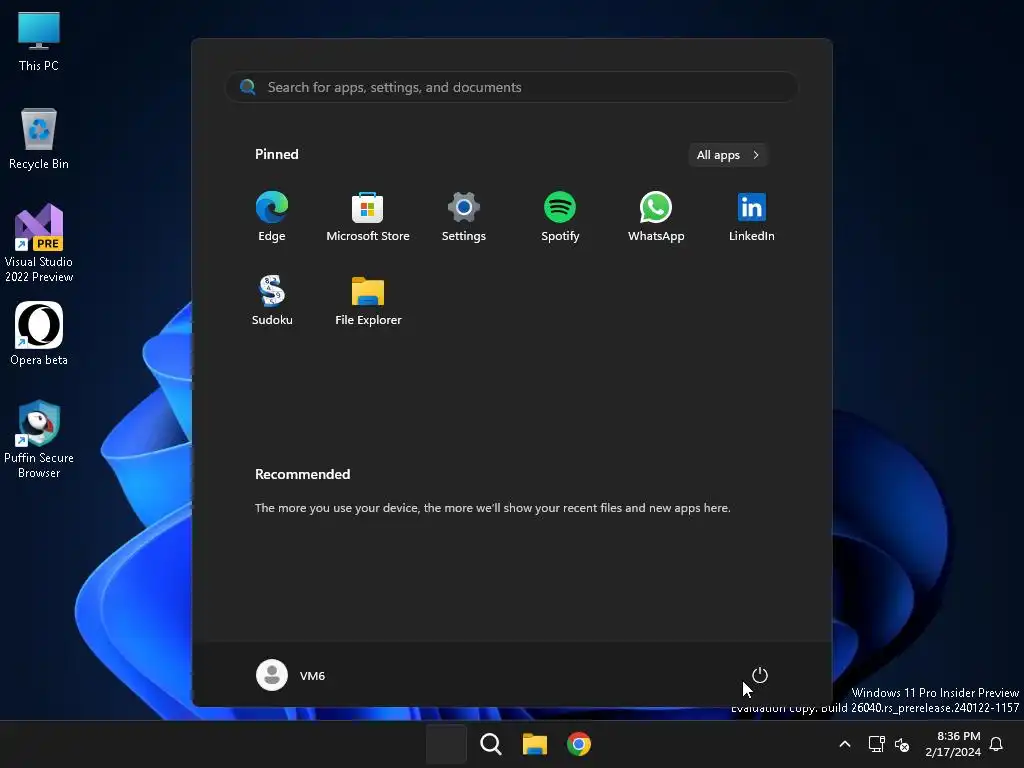Open File Explorer from pinned apps
The height and width of the screenshot is (768, 1024).
[368, 300]
